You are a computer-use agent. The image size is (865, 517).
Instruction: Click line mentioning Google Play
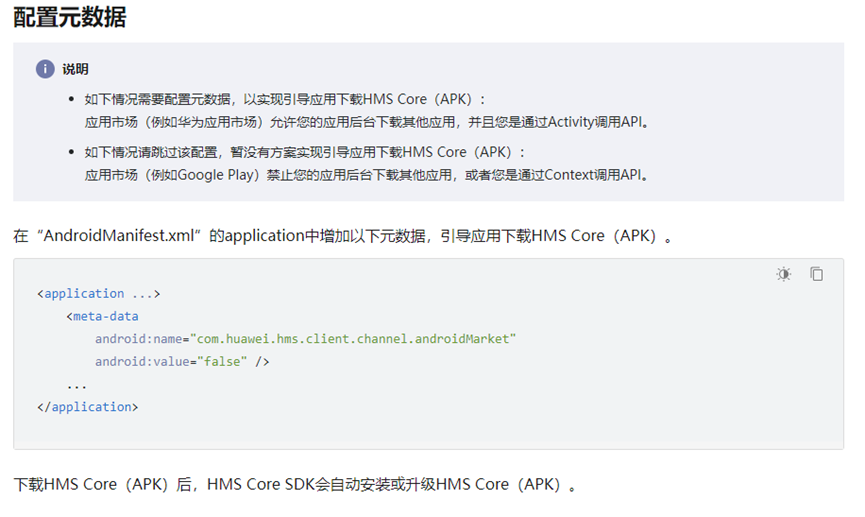point(366,175)
